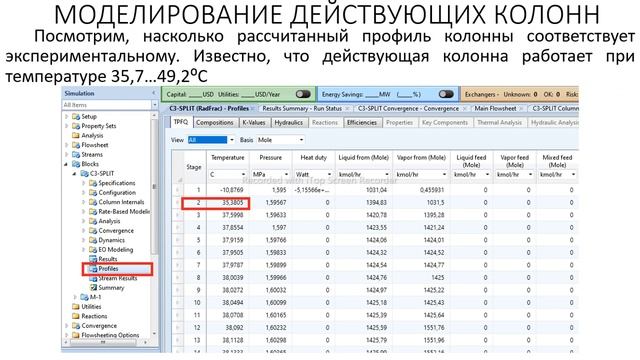
Task: Select the Stream Results tree item
Action: [118, 278]
